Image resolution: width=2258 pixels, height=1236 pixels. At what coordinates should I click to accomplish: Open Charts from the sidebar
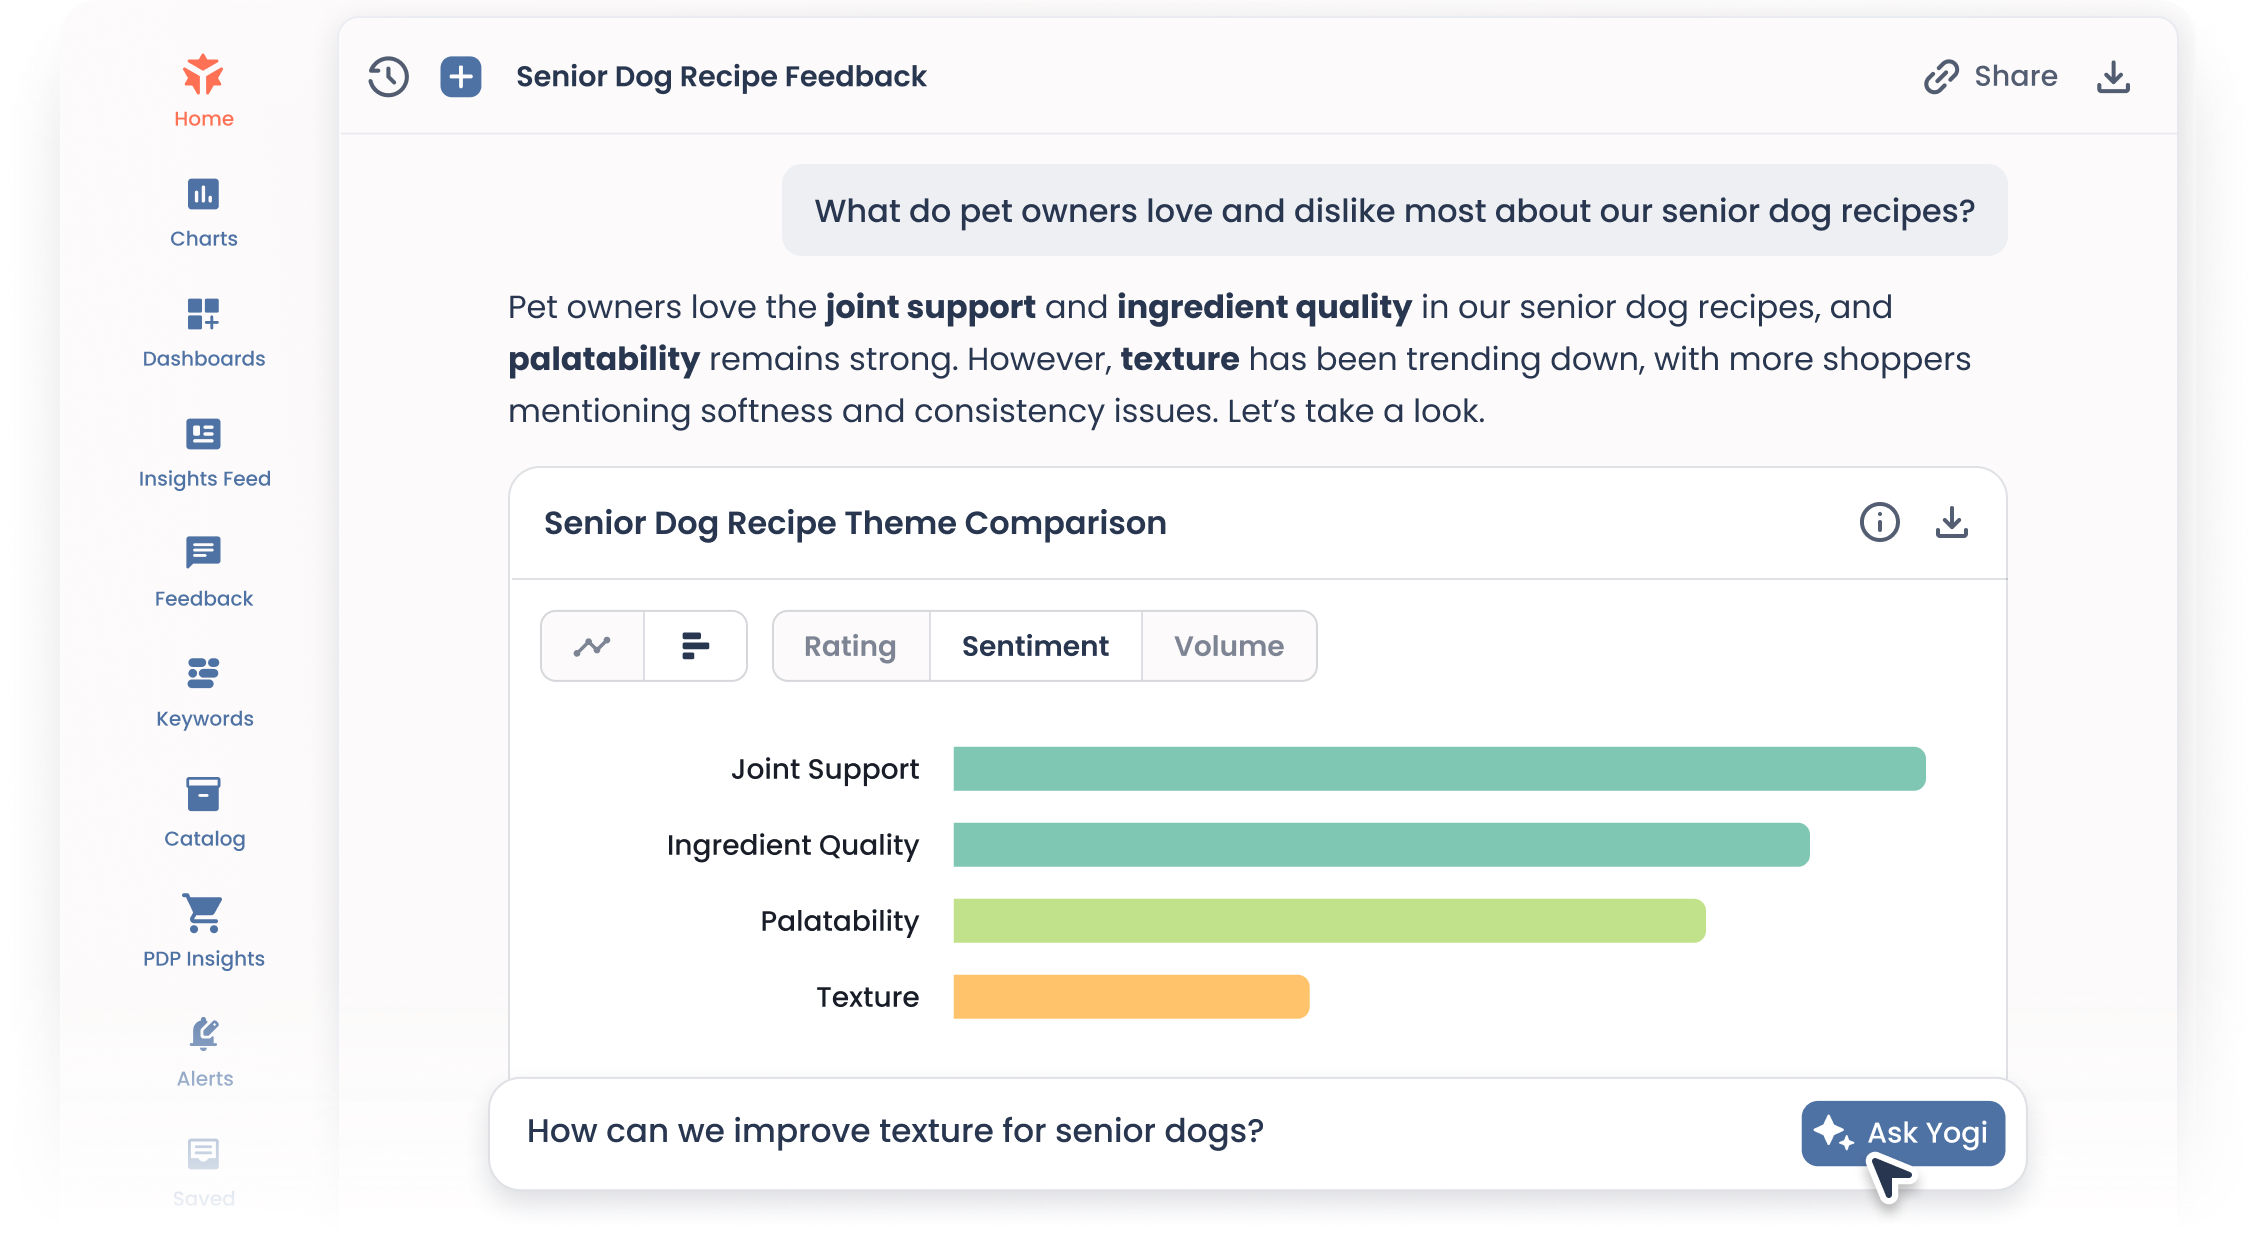coord(203,212)
